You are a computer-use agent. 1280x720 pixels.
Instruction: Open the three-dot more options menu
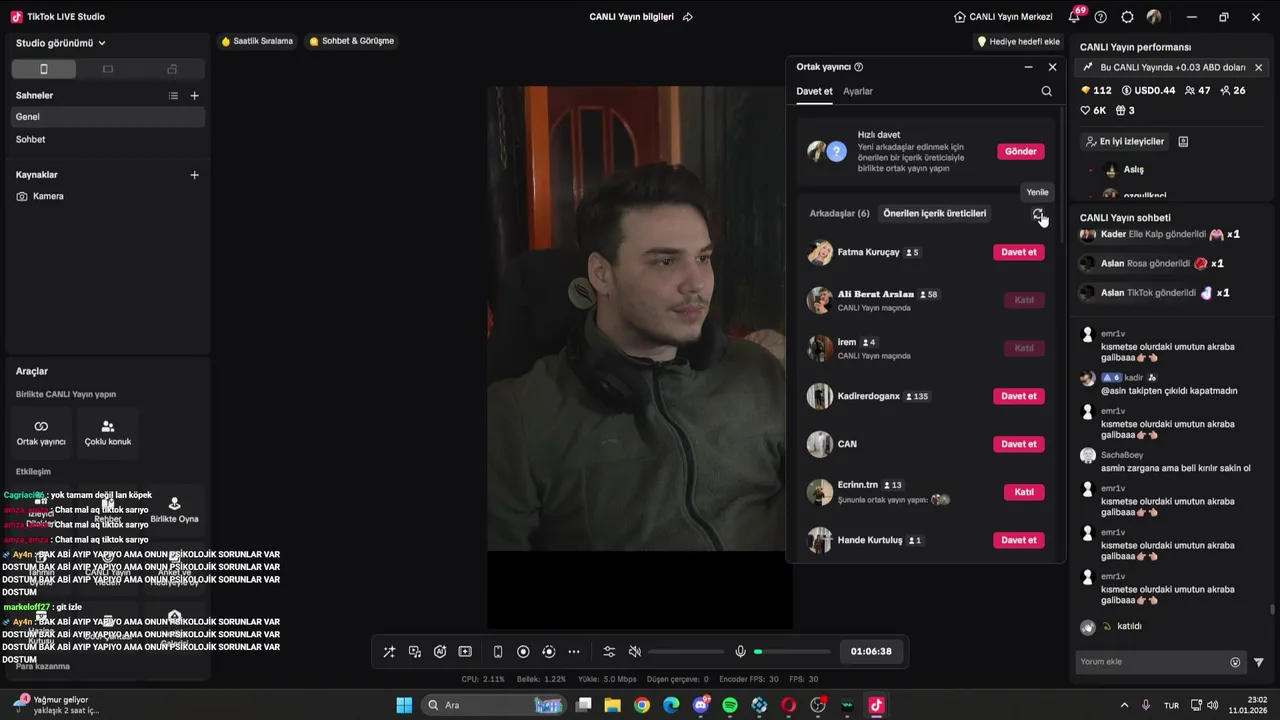pos(574,652)
